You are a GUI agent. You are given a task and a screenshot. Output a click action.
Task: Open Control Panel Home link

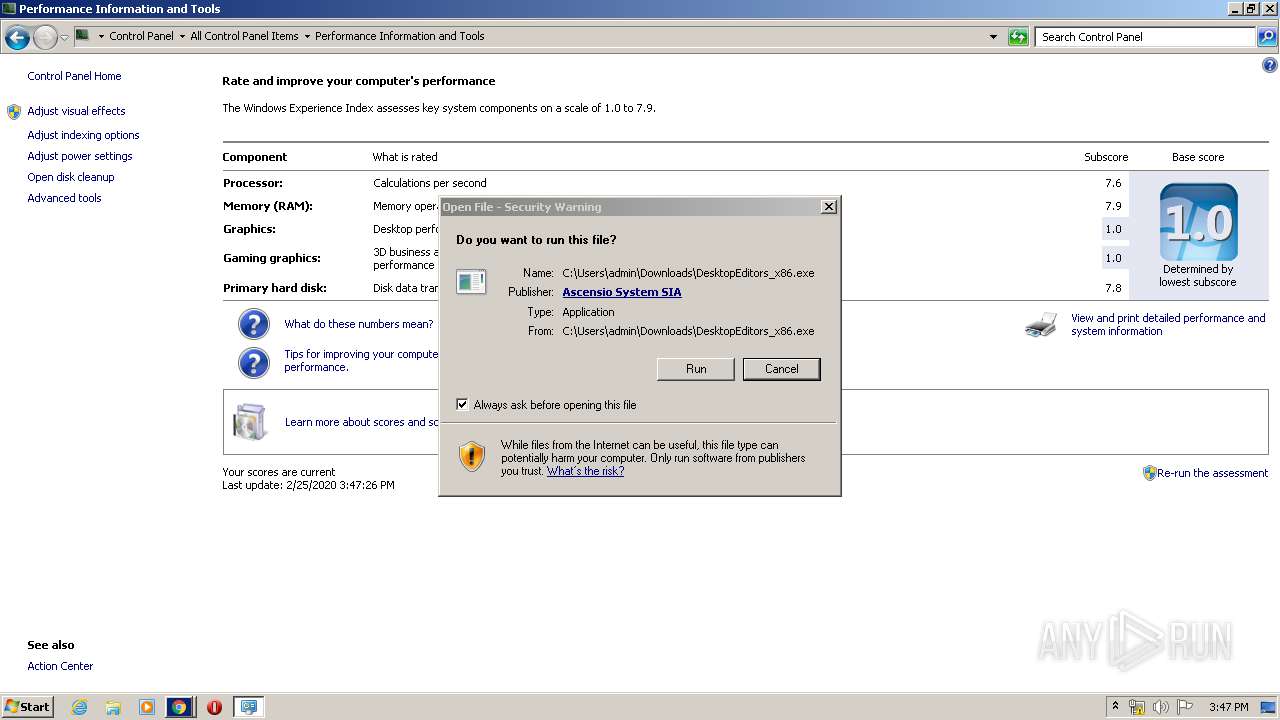click(x=74, y=76)
